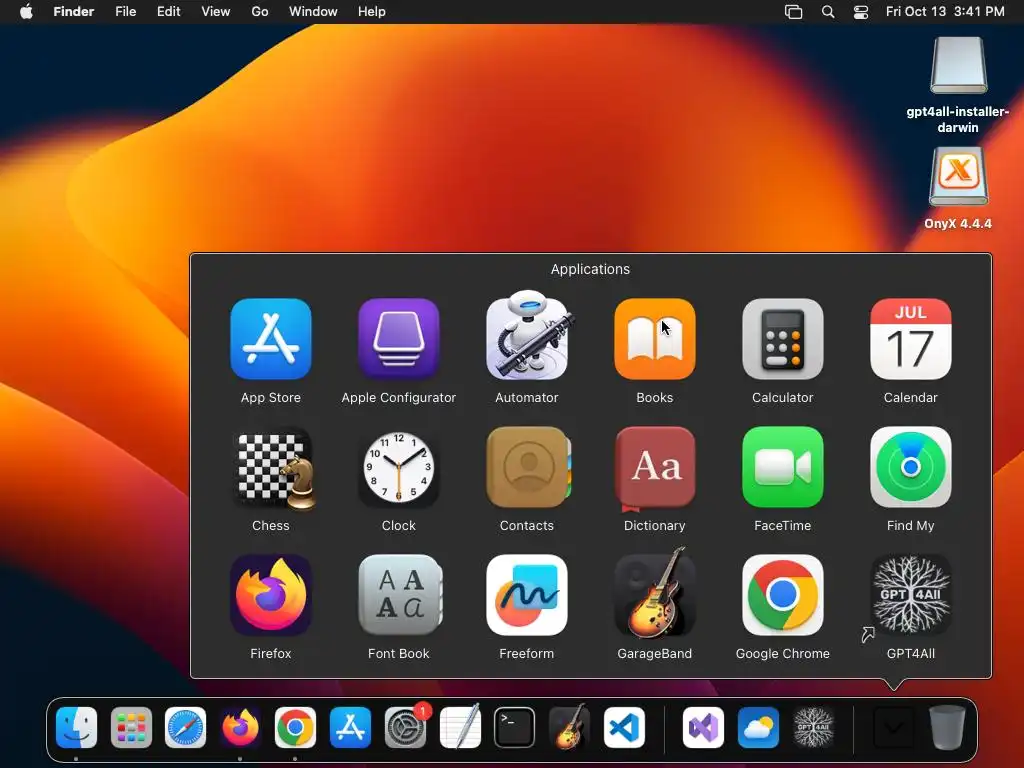Open Spotlight search in the menu bar

pos(827,12)
